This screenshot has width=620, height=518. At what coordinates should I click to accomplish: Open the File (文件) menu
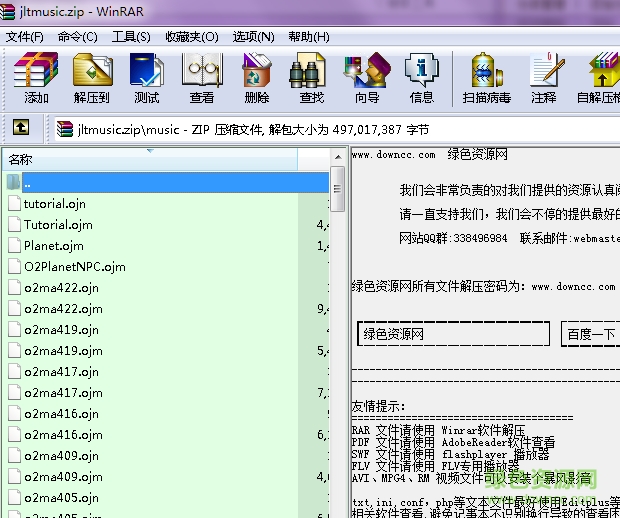coord(25,37)
